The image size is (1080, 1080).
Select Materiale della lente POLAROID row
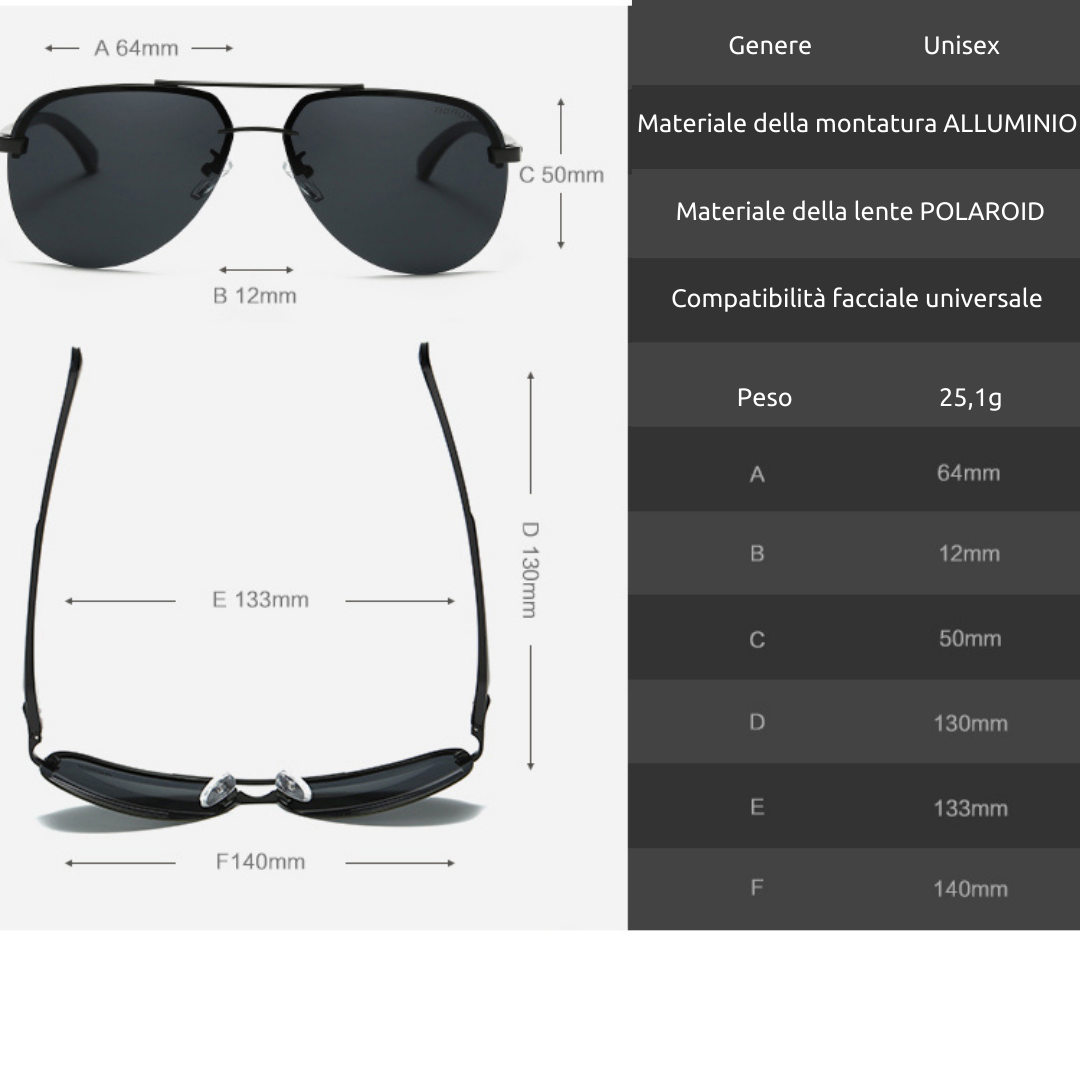point(854,211)
